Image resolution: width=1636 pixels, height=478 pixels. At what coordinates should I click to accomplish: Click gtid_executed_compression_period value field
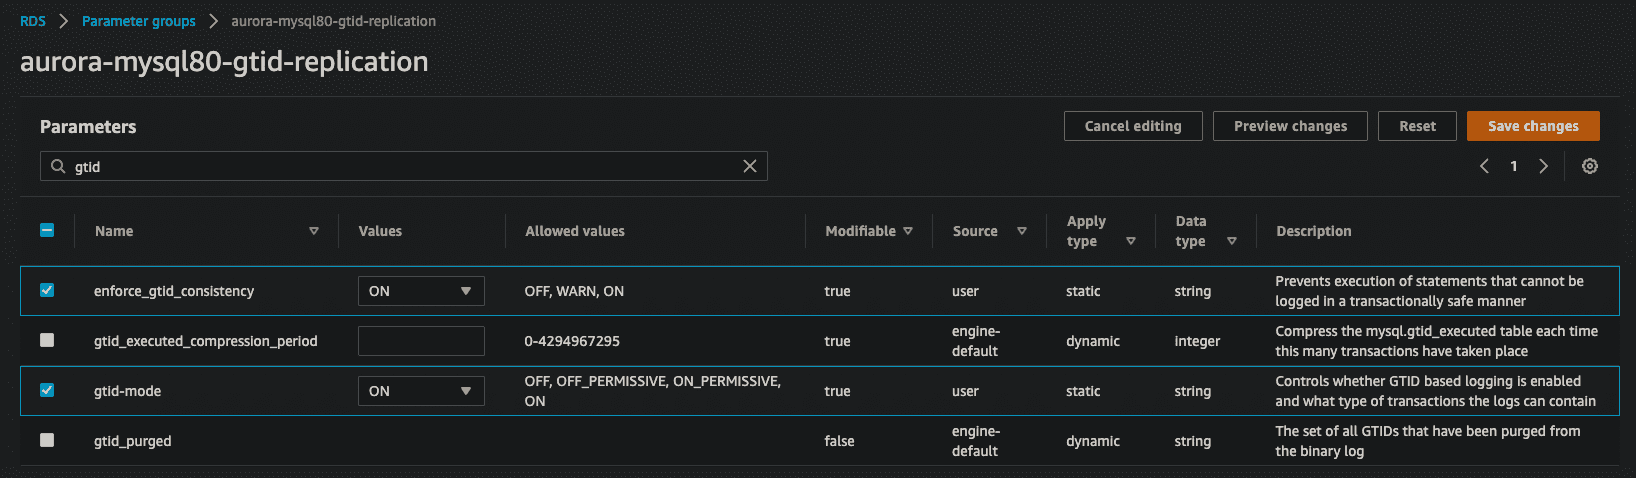421,341
